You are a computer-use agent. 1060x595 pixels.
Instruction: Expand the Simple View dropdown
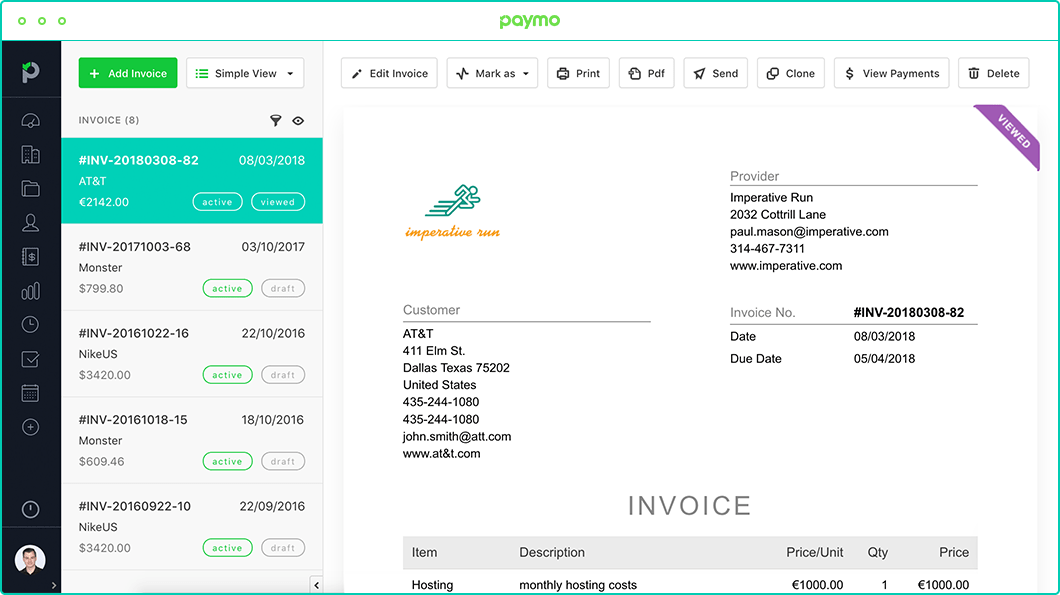pyautogui.click(x=245, y=73)
